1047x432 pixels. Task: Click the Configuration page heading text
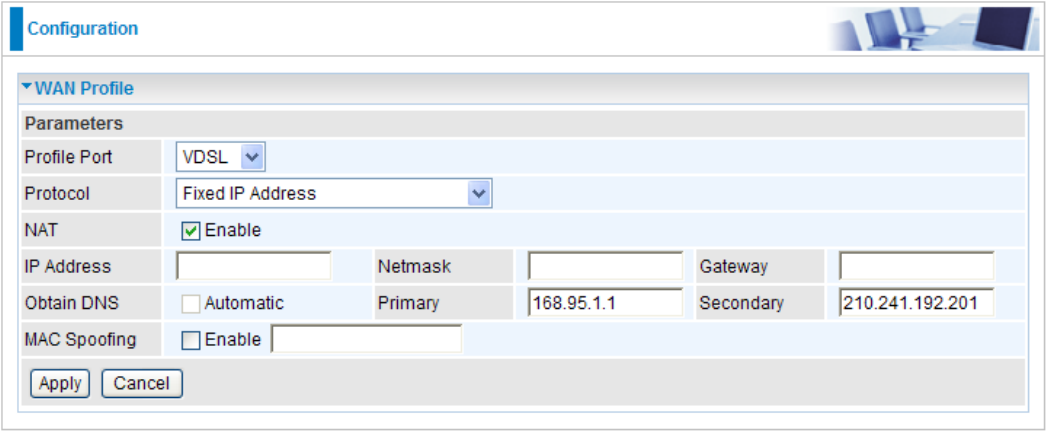pos(83,29)
